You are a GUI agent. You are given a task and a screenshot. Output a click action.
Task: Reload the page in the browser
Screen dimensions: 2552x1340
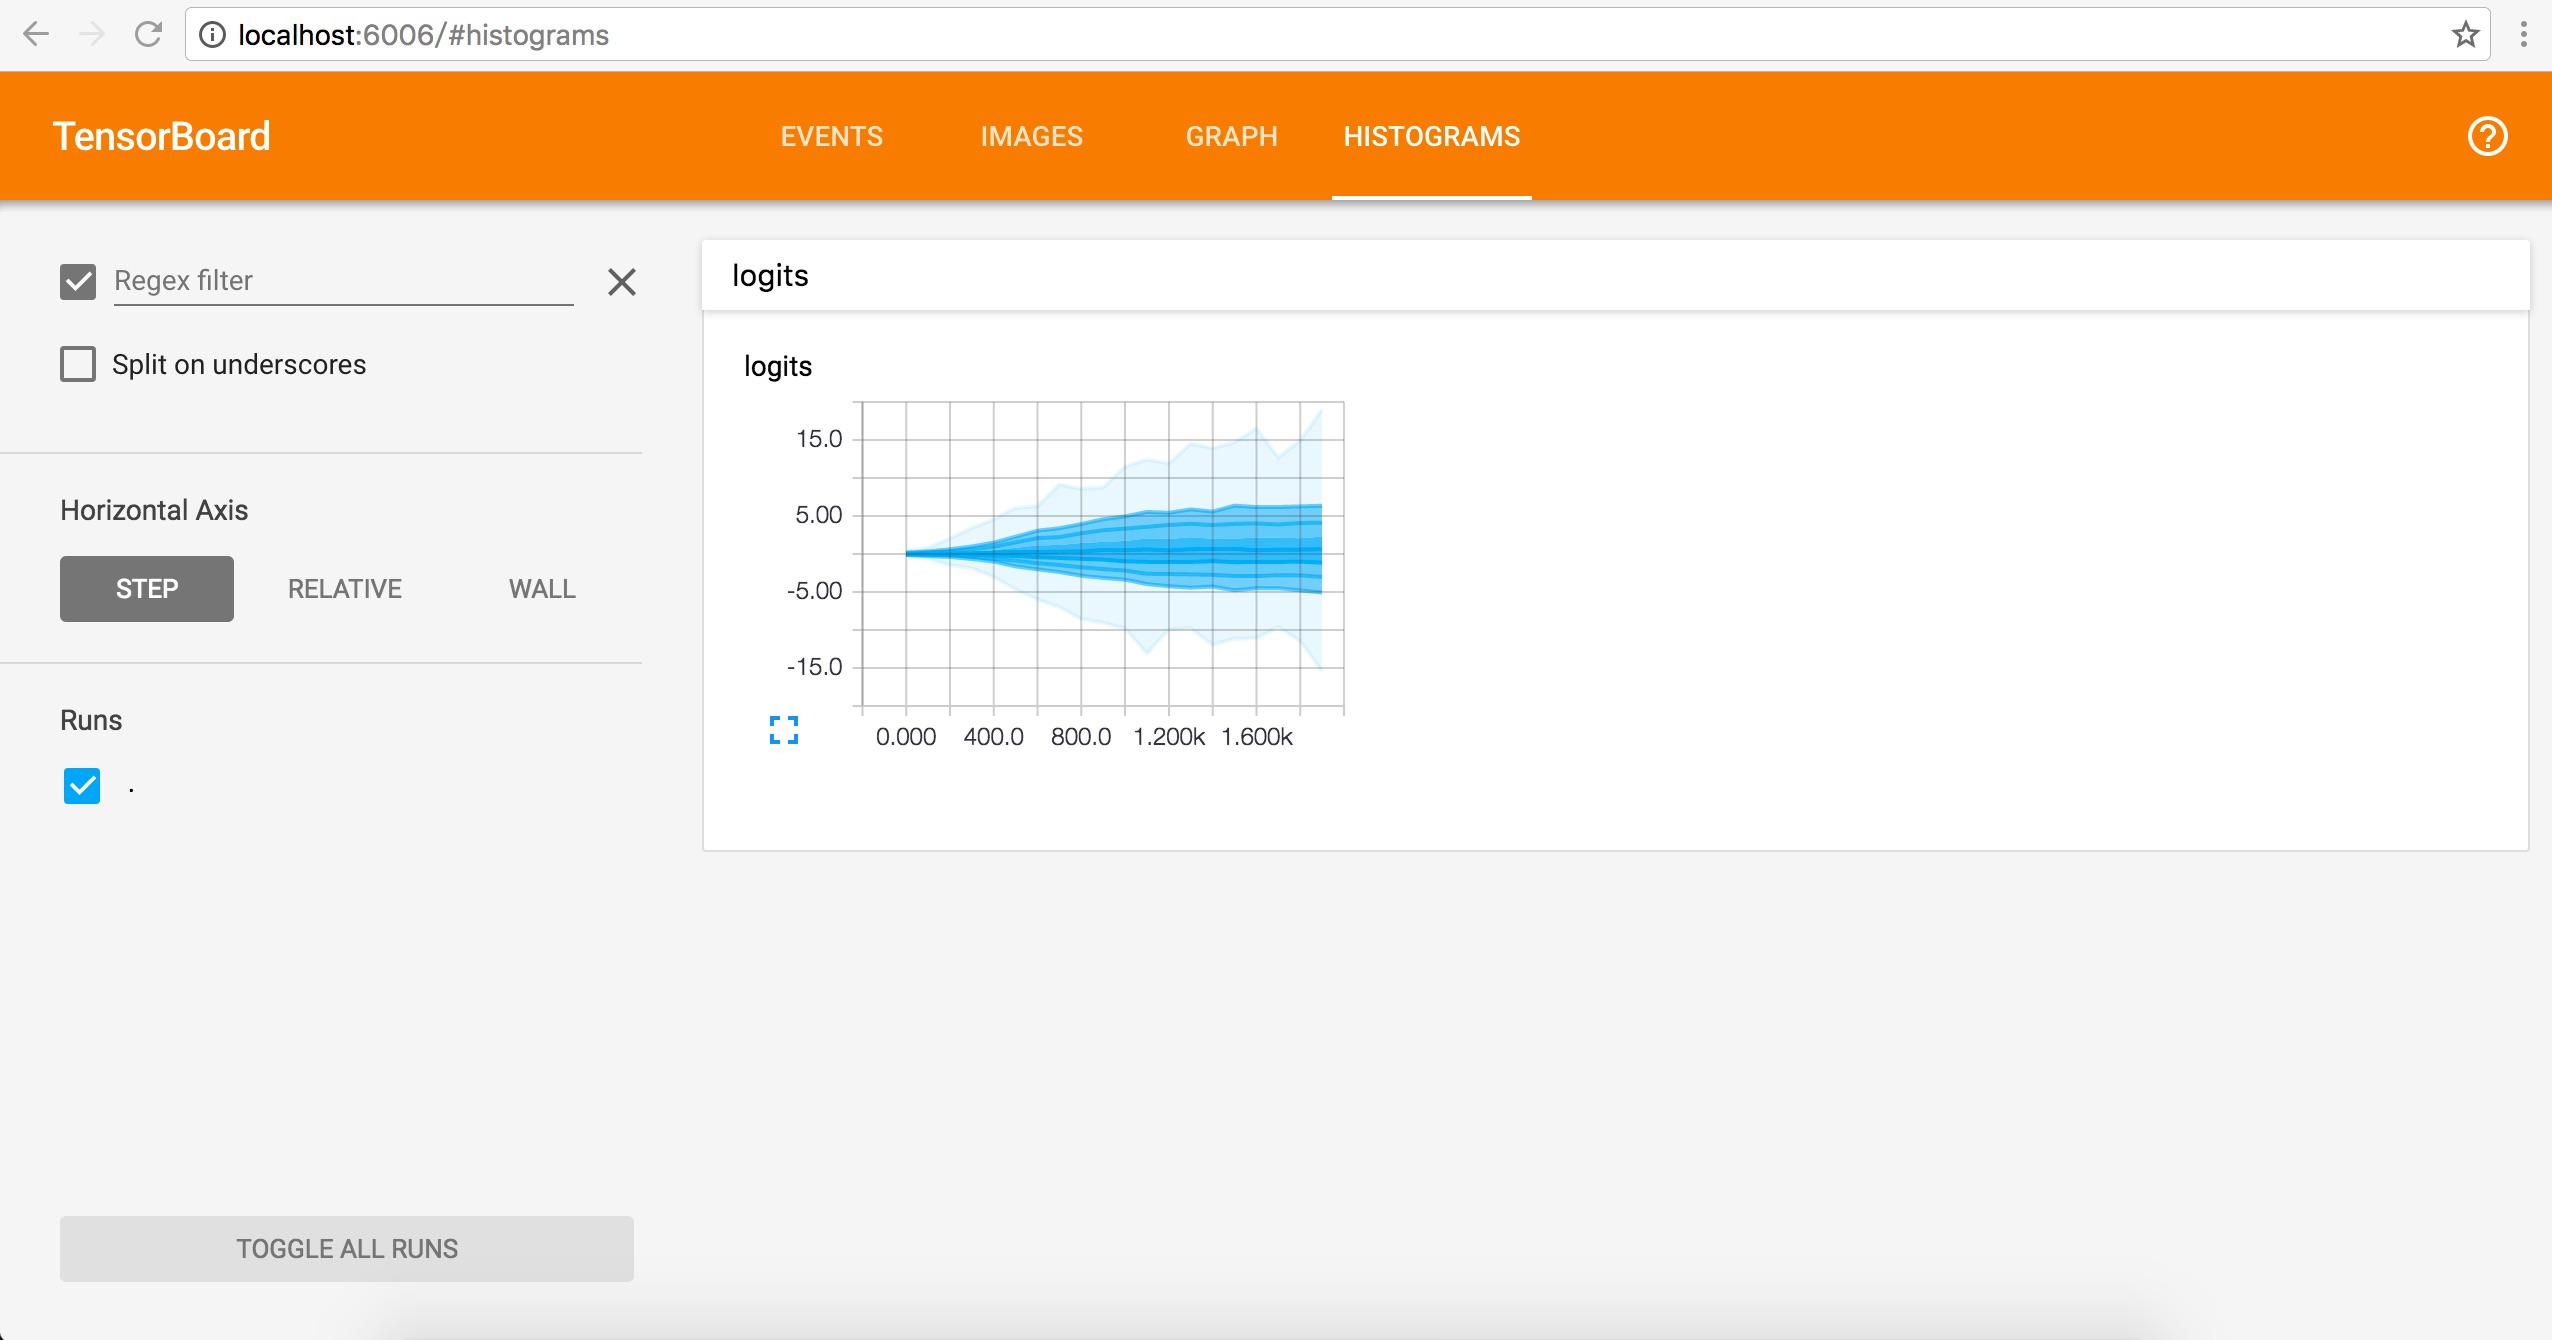[148, 35]
